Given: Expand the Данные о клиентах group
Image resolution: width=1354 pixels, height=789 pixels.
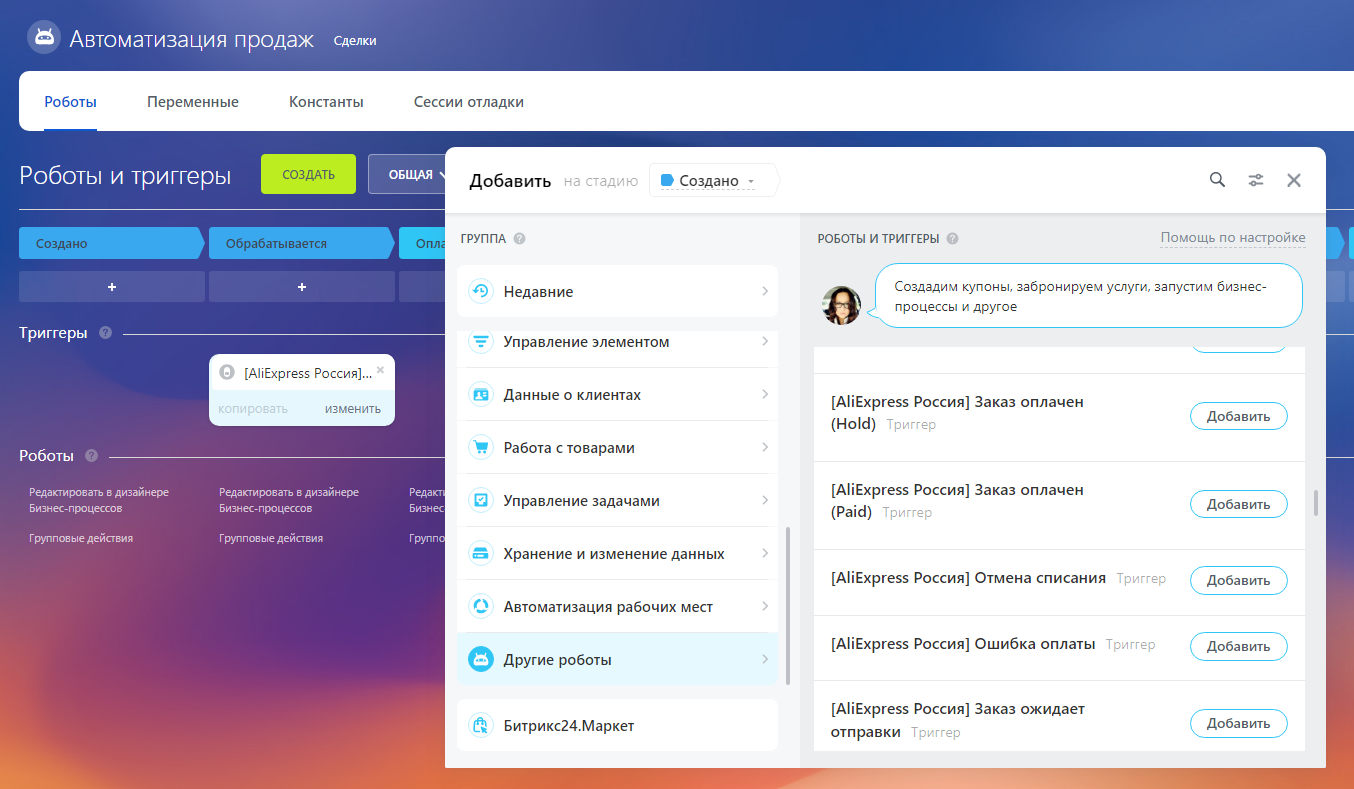Looking at the screenshot, I should click(765, 395).
